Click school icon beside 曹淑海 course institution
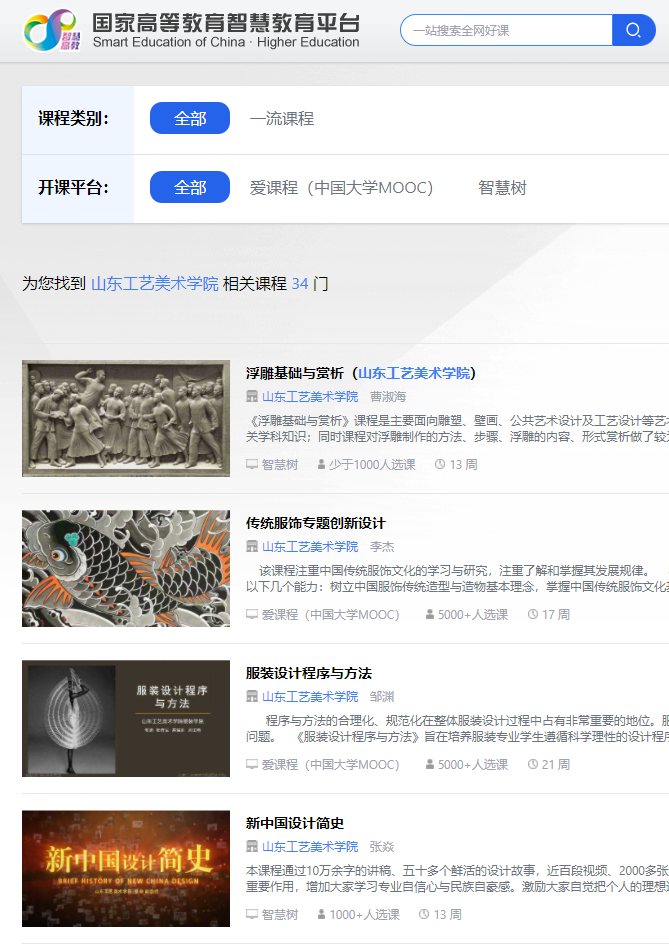669x948 pixels. tap(252, 397)
